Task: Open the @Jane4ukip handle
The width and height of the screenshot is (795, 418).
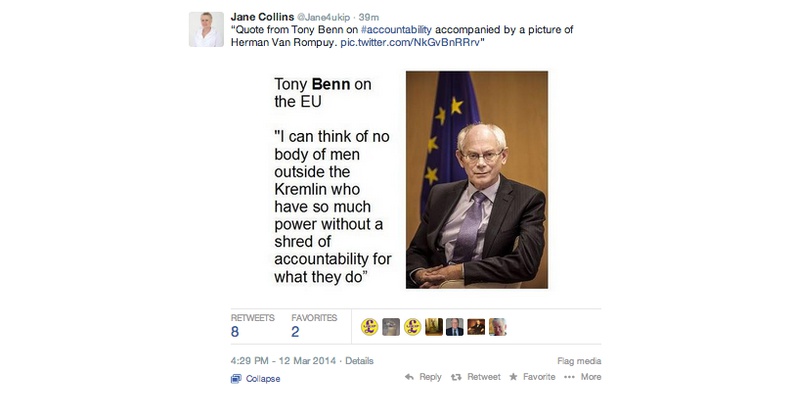Action: [323, 17]
